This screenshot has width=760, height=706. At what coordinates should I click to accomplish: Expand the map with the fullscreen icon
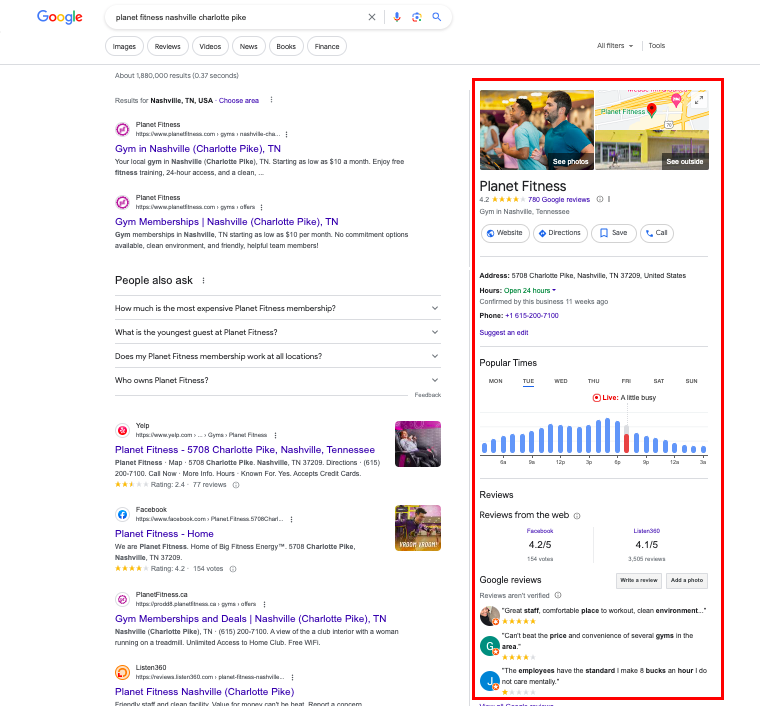coord(699,100)
